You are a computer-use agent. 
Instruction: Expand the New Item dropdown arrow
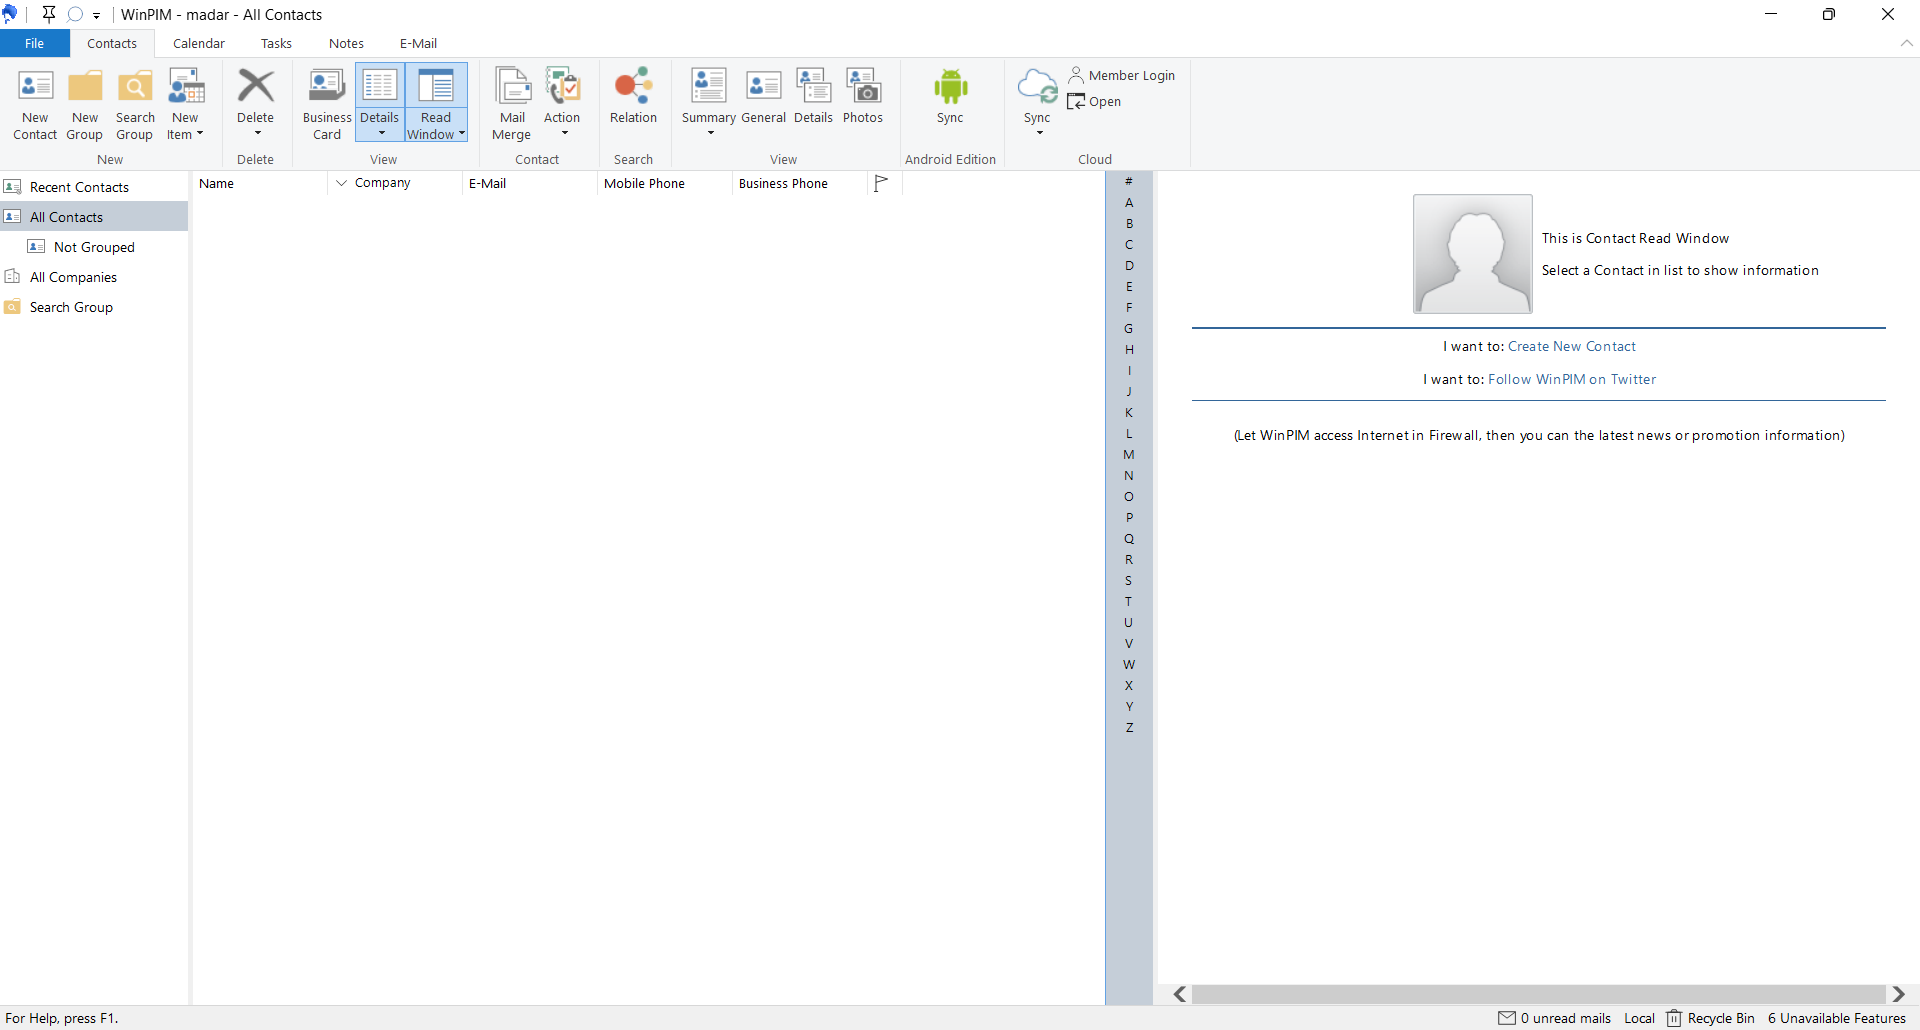click(200, 134)
